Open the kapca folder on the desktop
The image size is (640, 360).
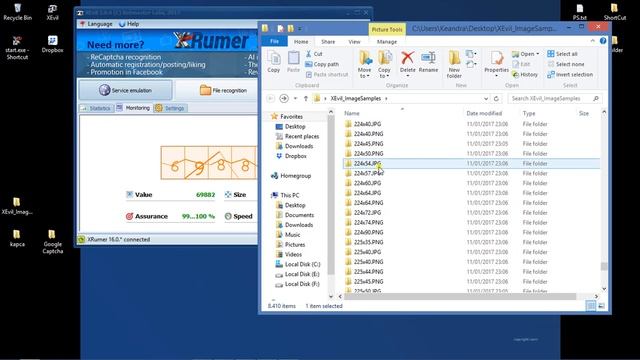point(17,238)
